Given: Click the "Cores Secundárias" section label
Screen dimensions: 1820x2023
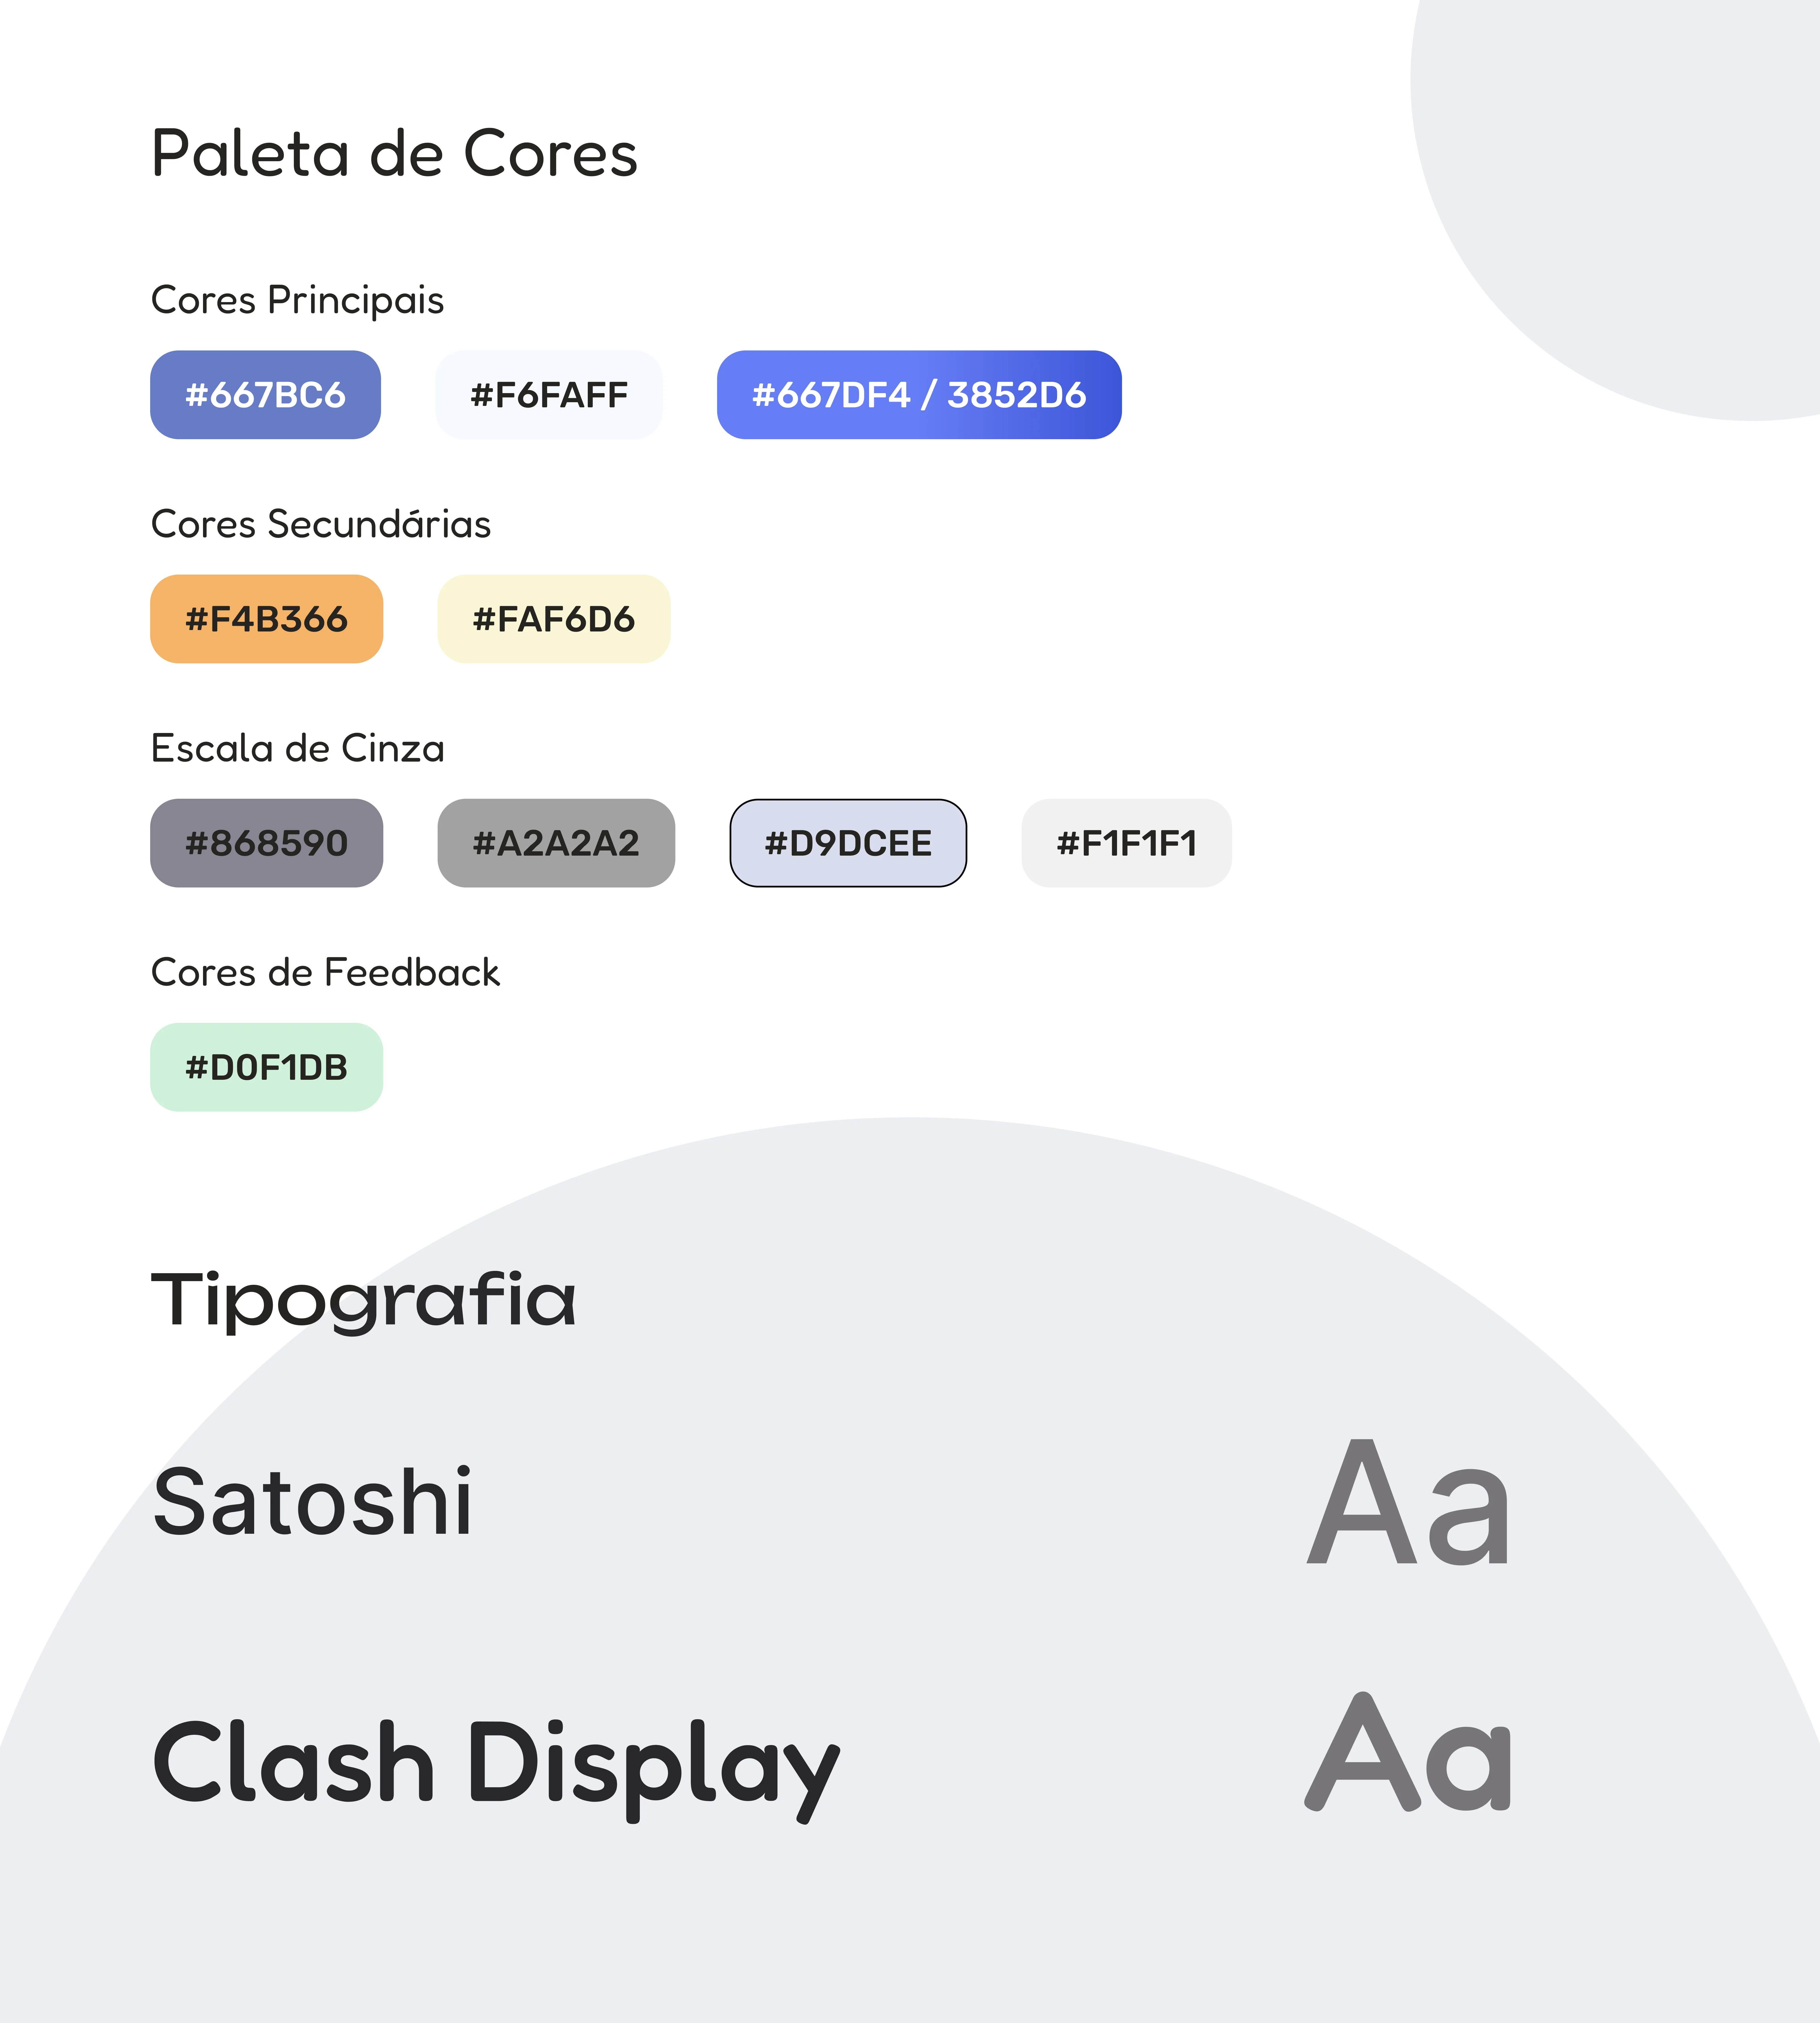Looking at the screenshot, I should (320, 524).
